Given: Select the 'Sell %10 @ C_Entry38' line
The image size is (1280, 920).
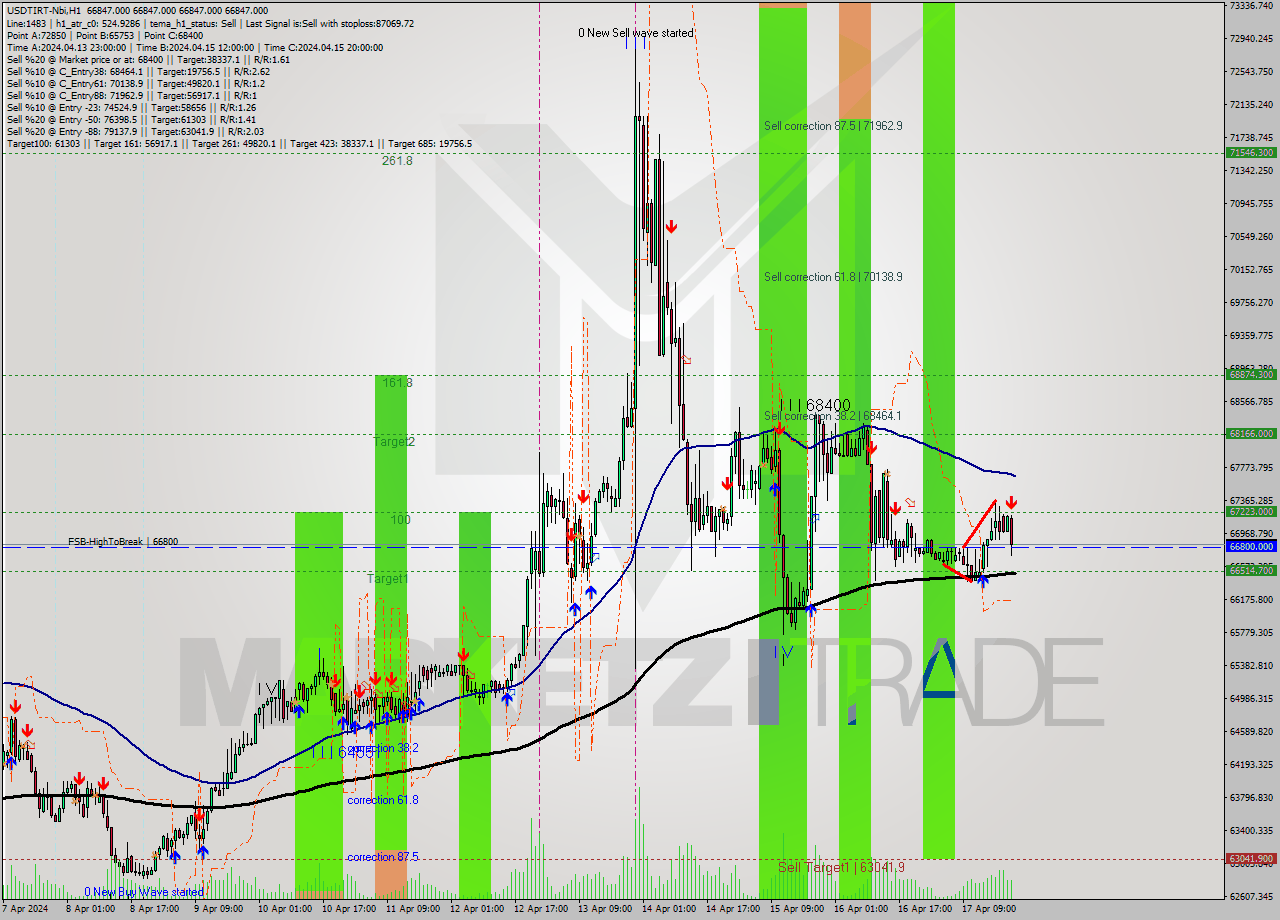Looking at the screenshot, I should [x=137, y=71].
